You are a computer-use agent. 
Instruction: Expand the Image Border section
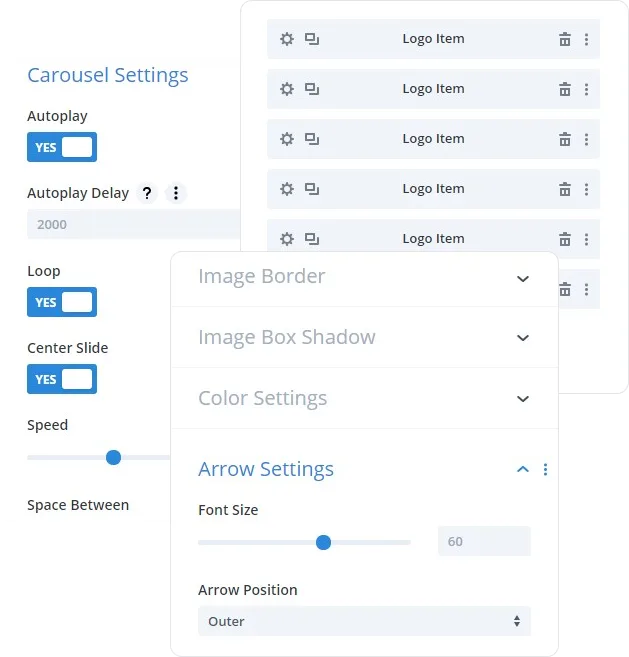tap(523, 277)
